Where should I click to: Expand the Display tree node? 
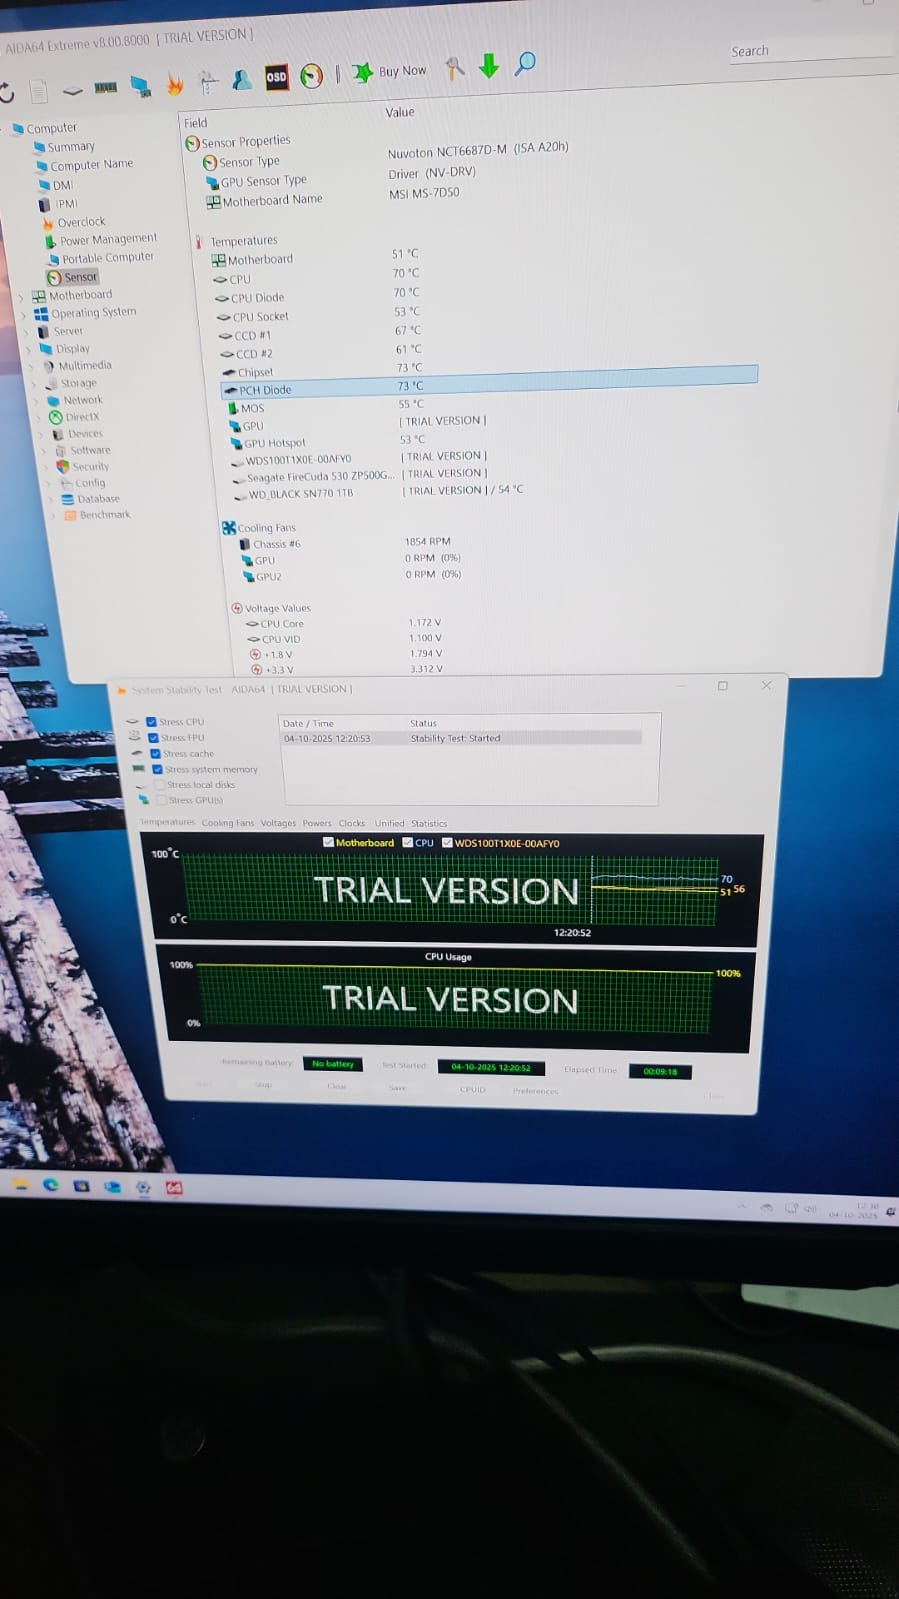(x=27, y=350)
